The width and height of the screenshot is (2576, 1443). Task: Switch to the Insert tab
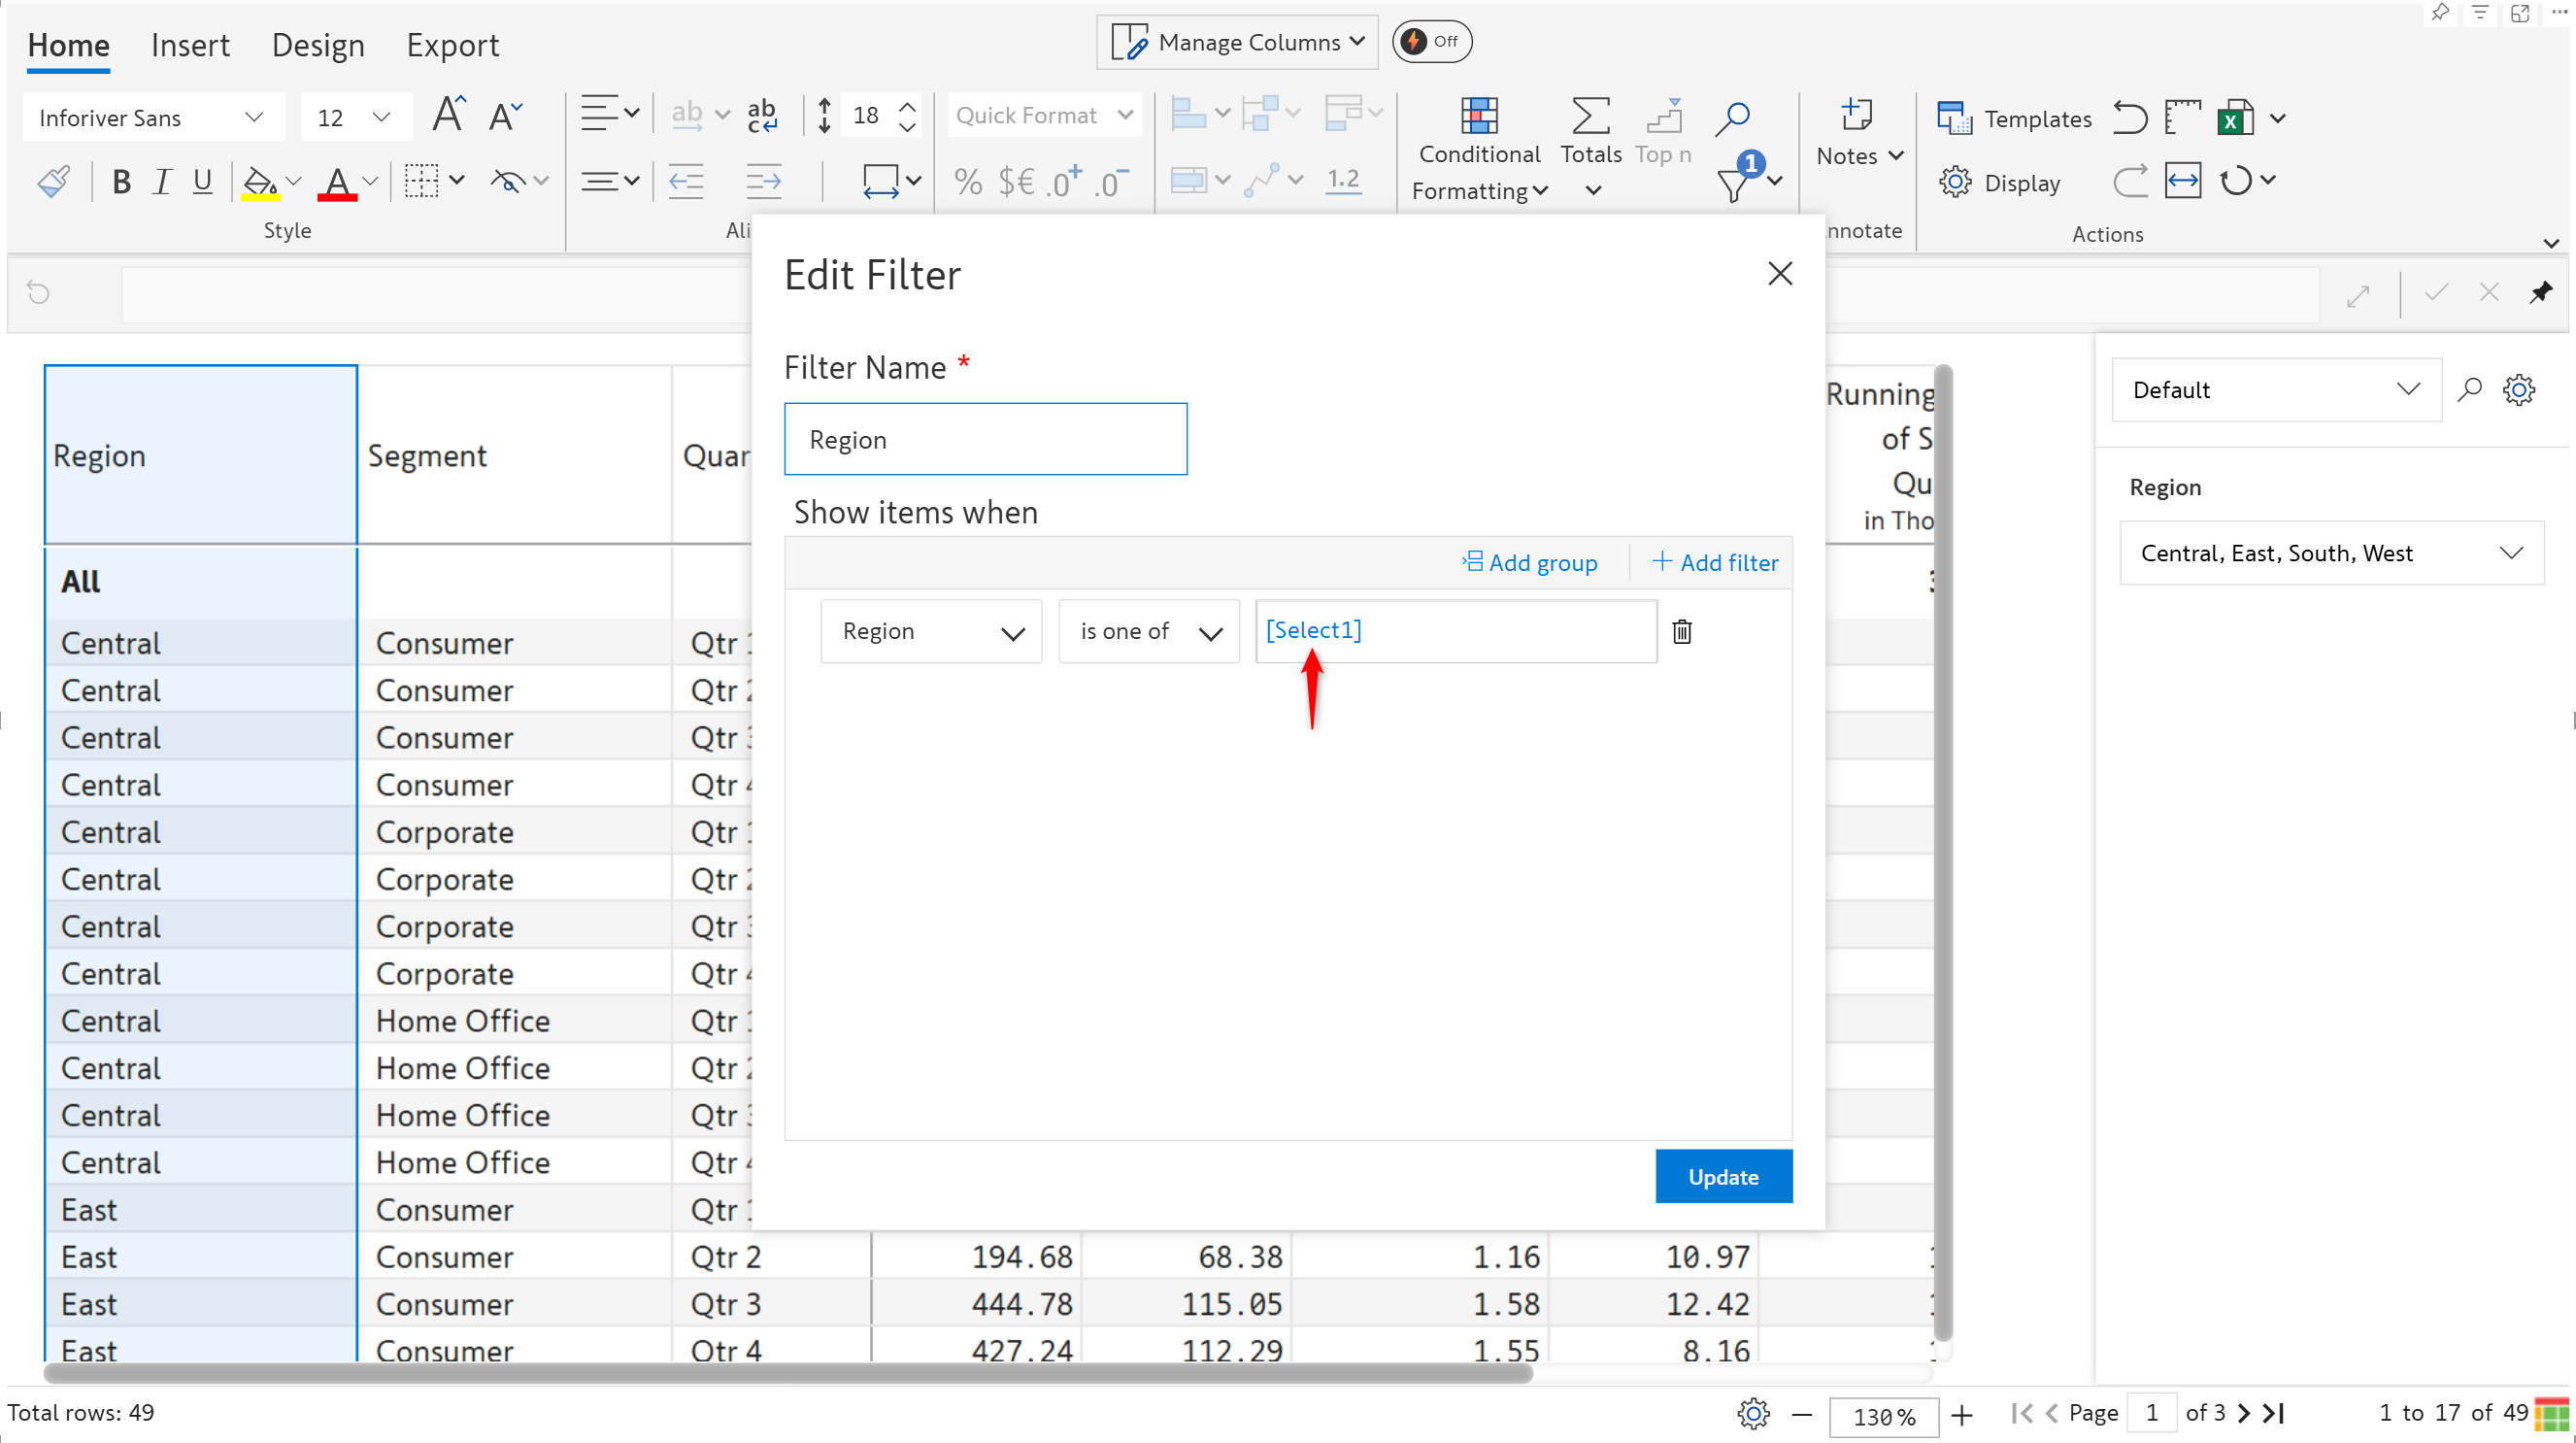tap(190, 45)
